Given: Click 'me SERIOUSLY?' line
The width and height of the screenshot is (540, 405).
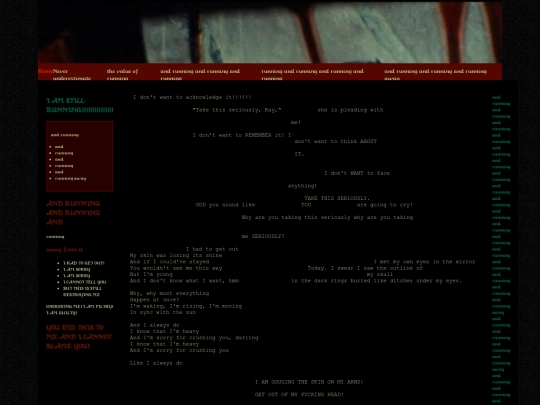Looking at the screenshot, I should point(263,236).
